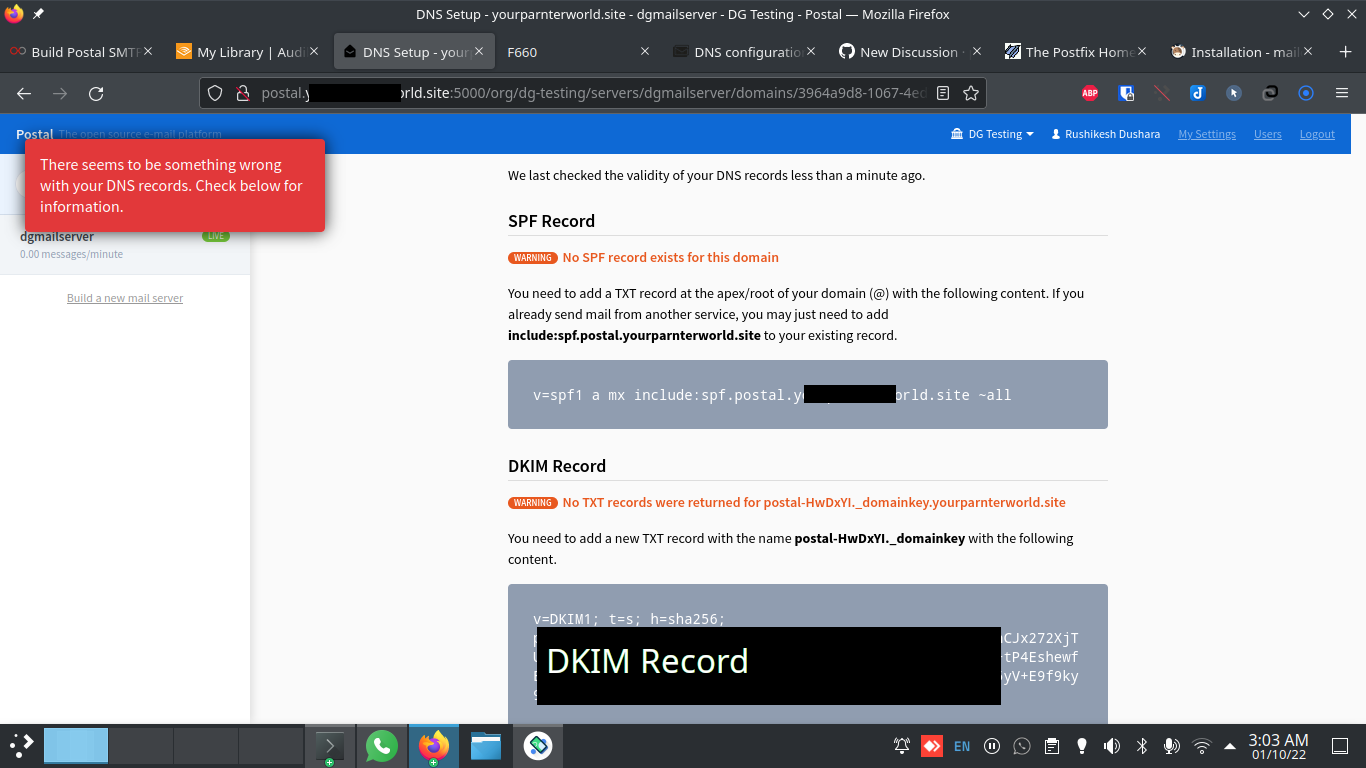Toggle the microphone tray icon
This screenshot has width=1366, height=768.
point(1171,746)
